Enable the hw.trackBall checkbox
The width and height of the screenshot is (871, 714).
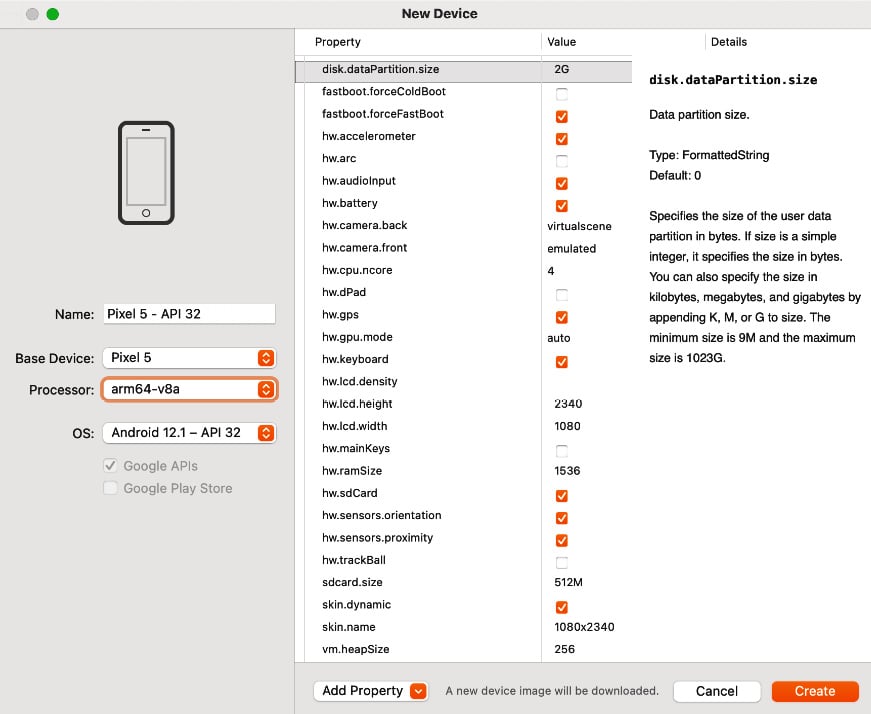pyautogui.click(x=562, y=563)
